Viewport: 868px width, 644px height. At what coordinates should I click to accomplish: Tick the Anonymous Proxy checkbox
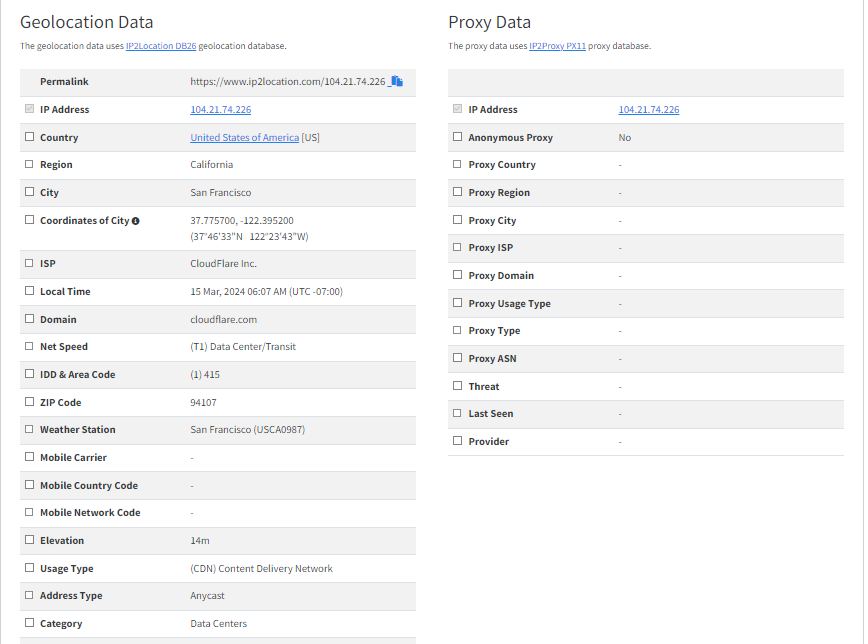[x=457, y=137]
